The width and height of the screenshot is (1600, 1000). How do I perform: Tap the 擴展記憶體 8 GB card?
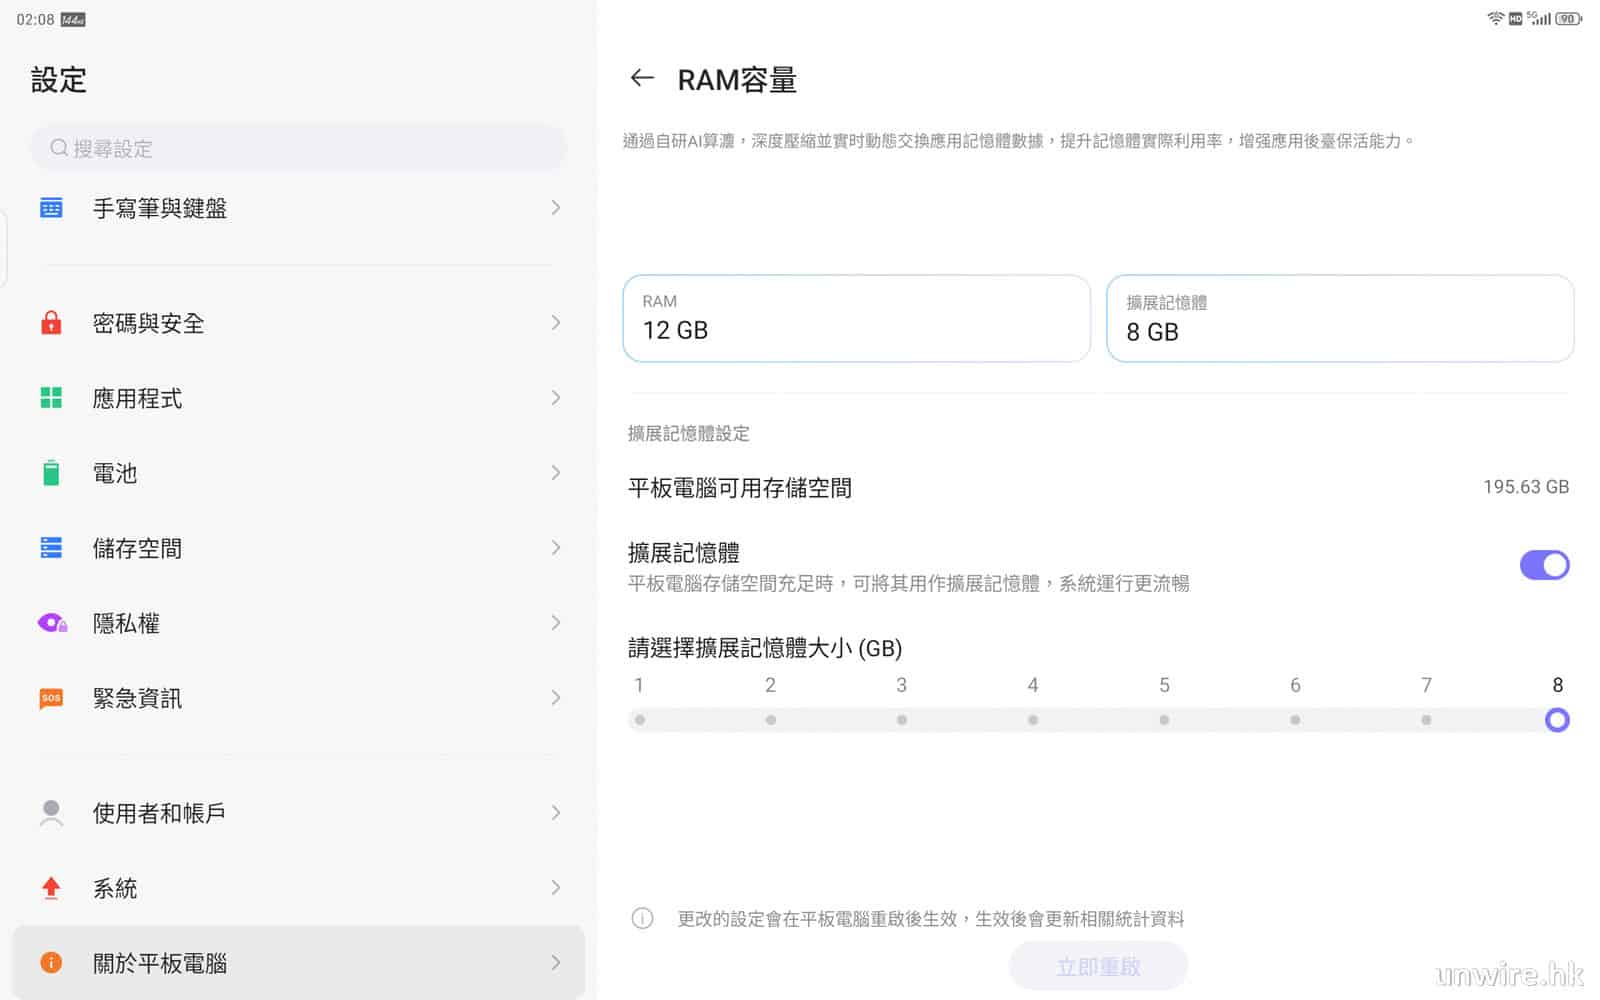(x=1339, y=318)
